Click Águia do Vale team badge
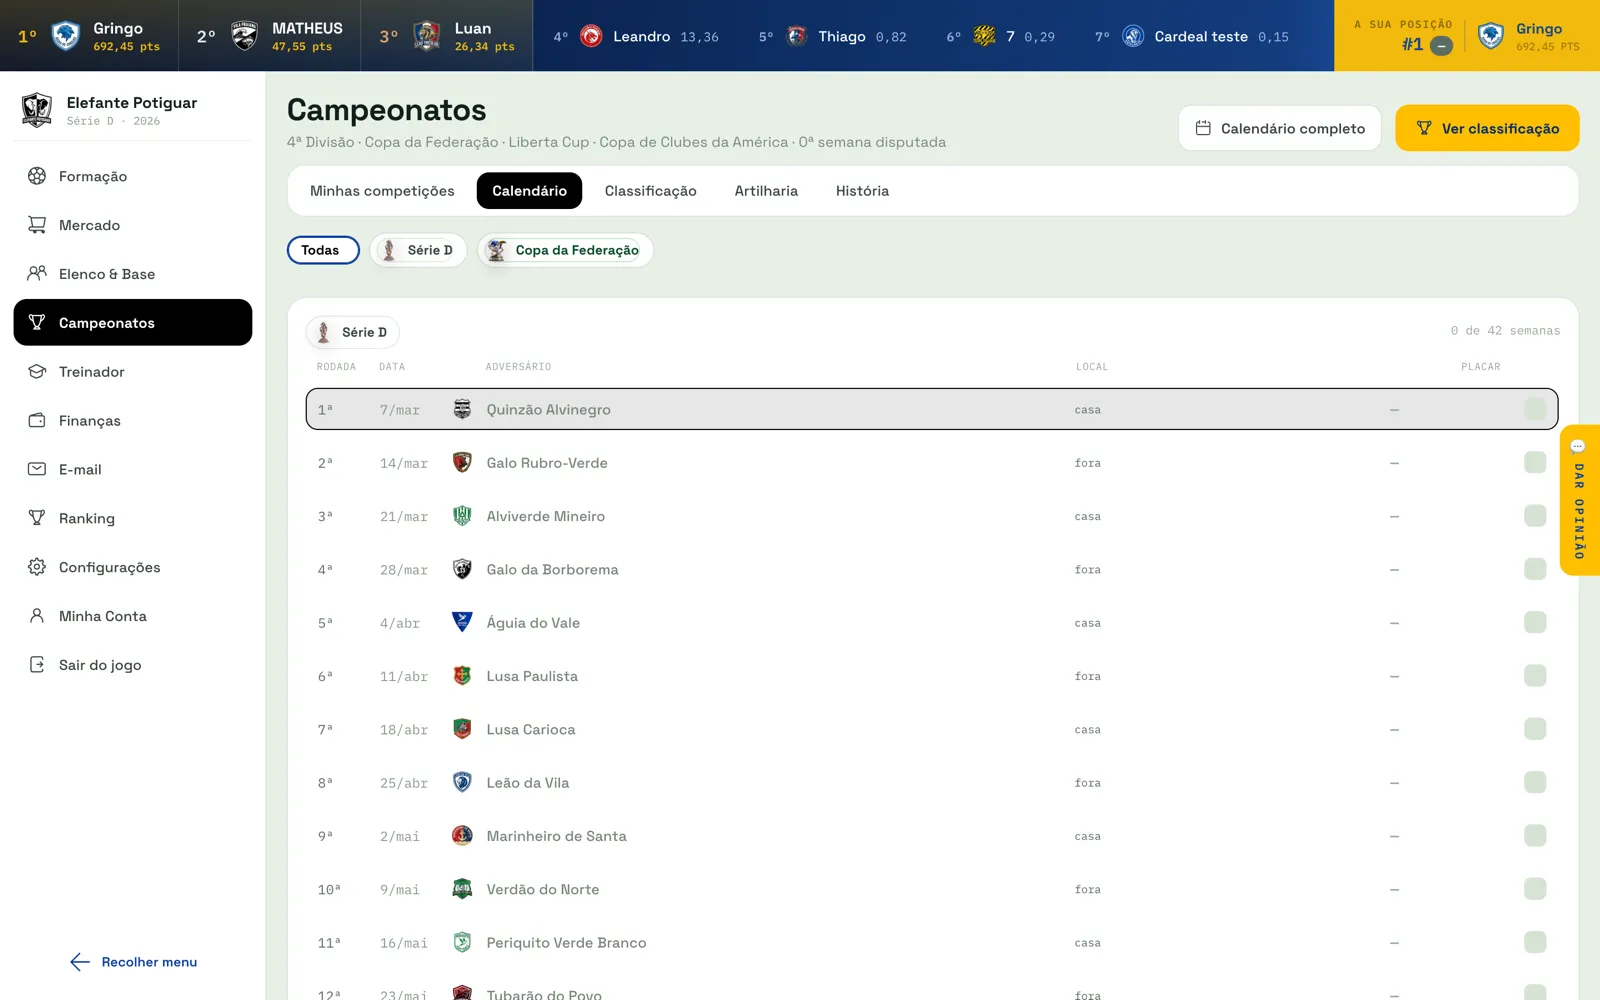The image size is (1600, 1000). tap(462, 622)
